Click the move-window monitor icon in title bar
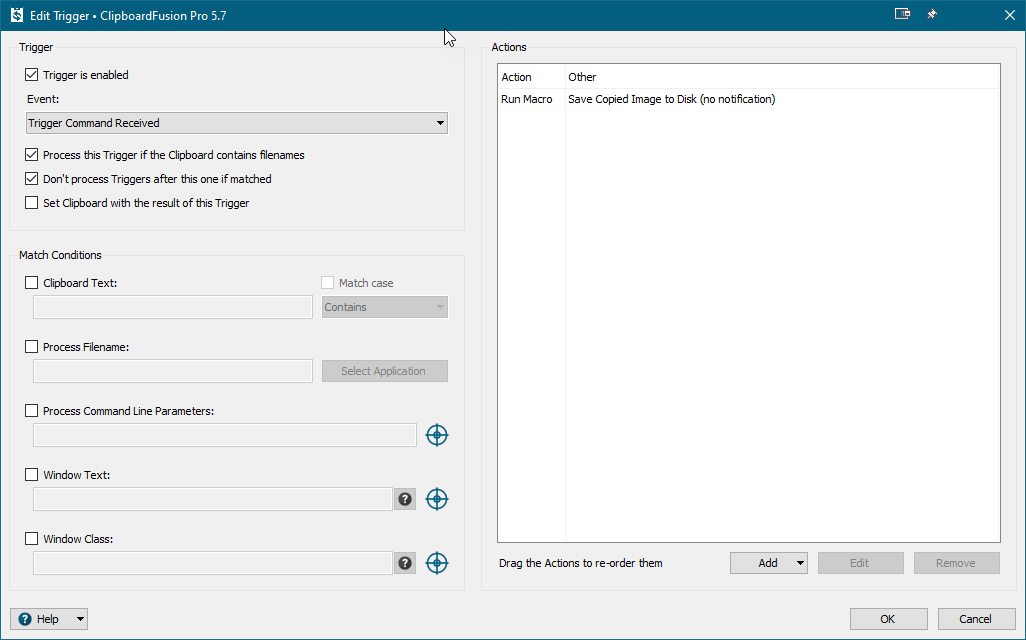 [x=902, y=15]
